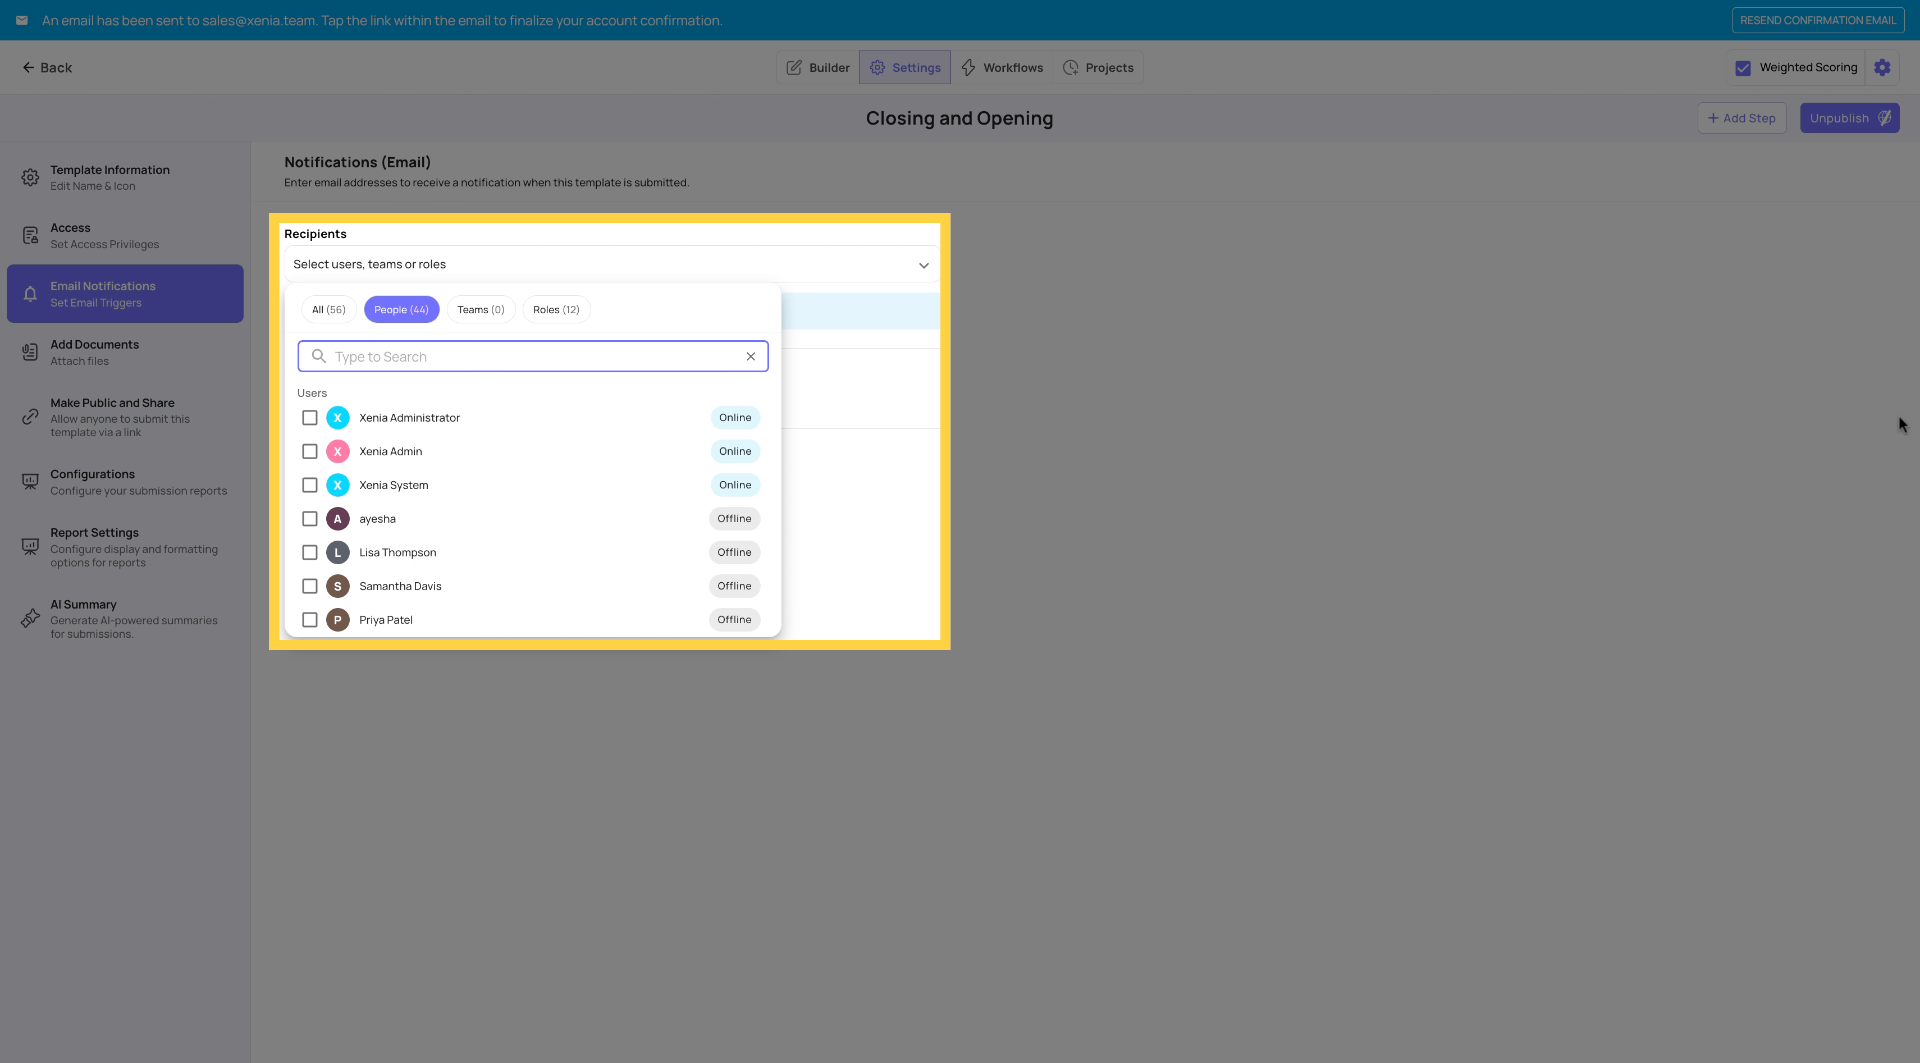Screen dimensions: 1920x1063
Task: Switch to the Teams (0) filter
Action: (481, 310)
